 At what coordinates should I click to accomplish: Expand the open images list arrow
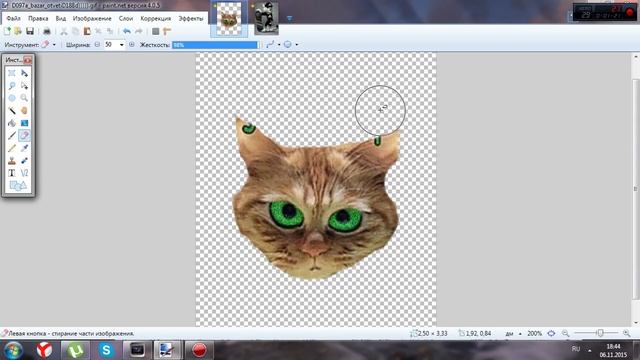coord(289,18)
